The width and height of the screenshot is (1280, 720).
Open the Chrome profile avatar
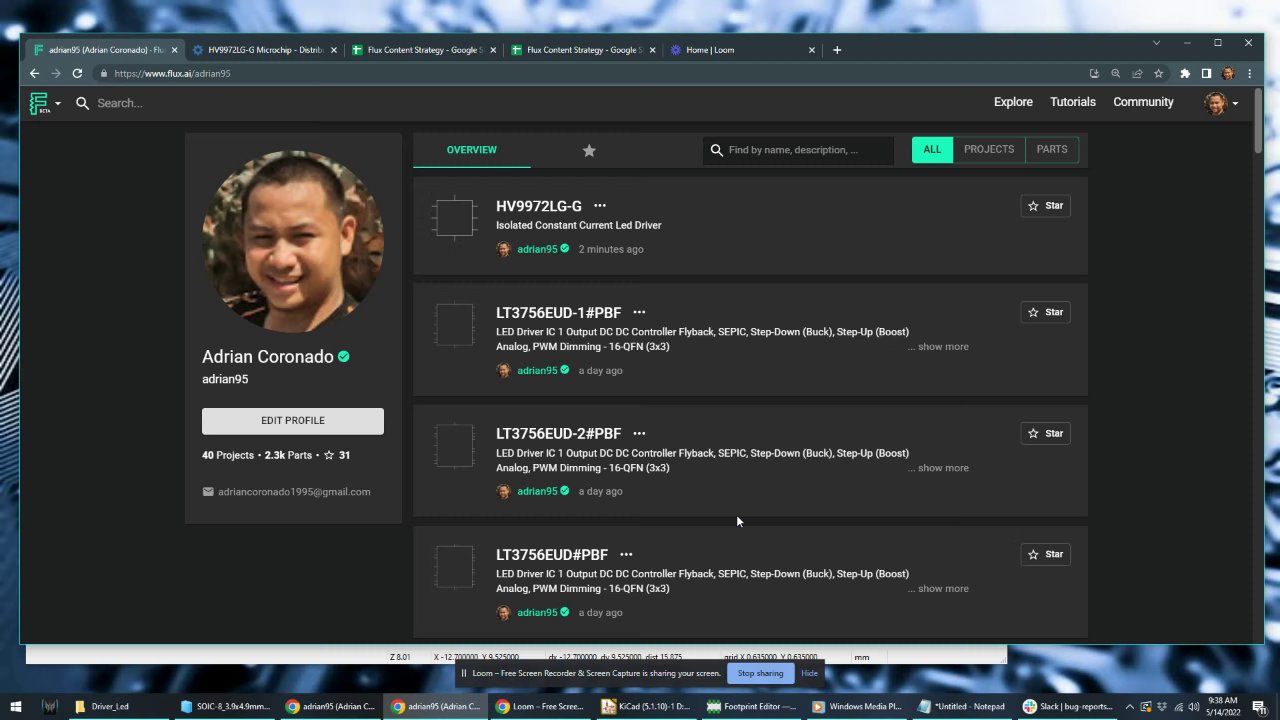(x=1228, y=74)
